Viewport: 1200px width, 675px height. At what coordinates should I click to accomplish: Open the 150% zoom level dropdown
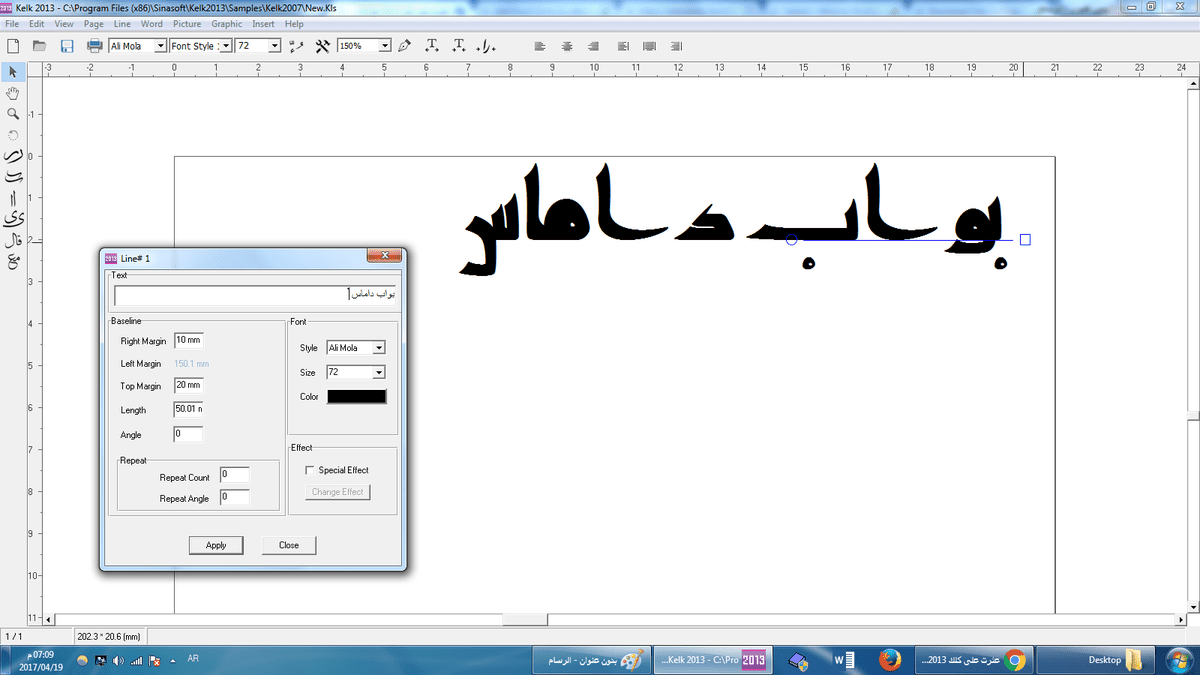pos(384,46)
